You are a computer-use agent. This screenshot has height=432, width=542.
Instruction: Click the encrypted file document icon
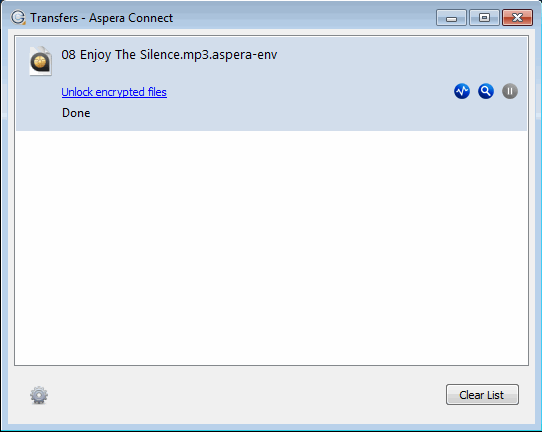coord(40,61)
